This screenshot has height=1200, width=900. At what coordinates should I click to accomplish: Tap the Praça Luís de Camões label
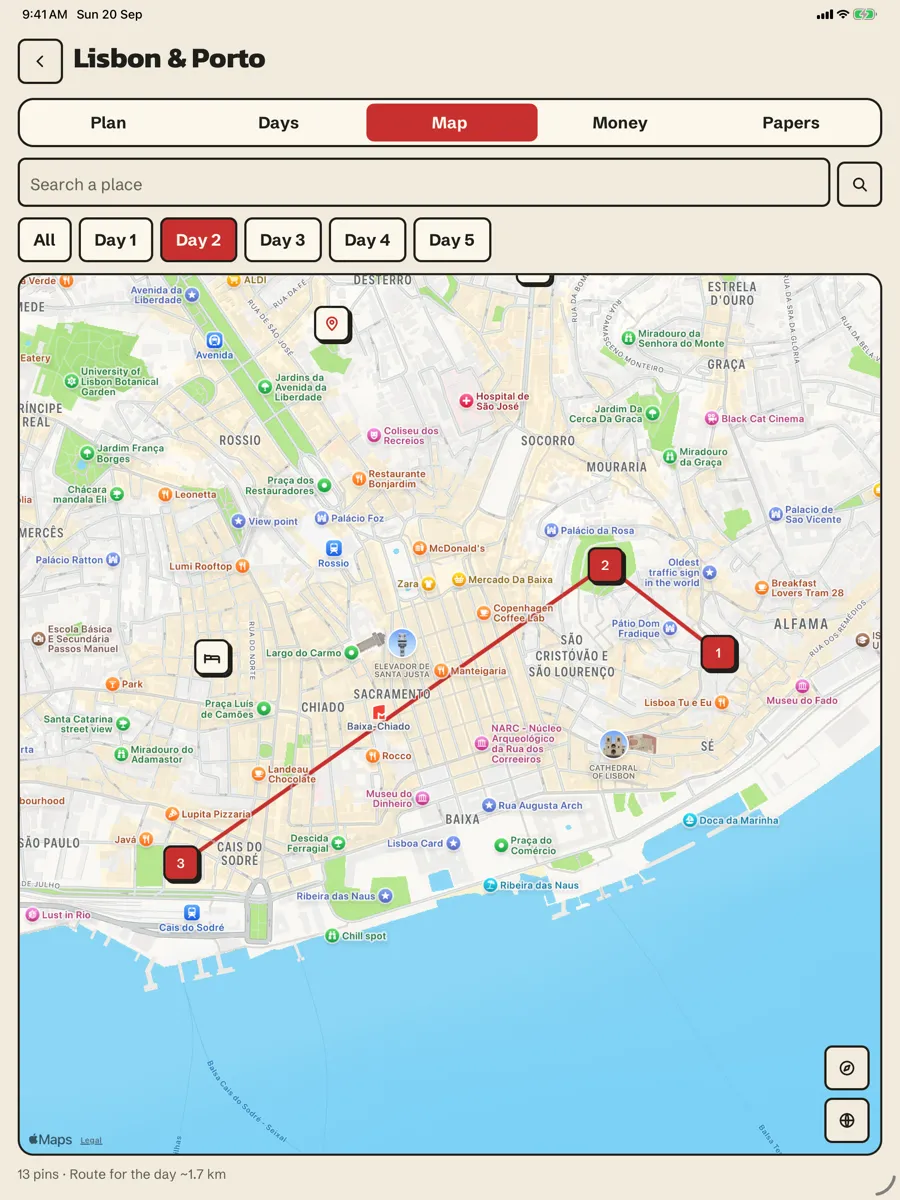(x=229, y=709)
